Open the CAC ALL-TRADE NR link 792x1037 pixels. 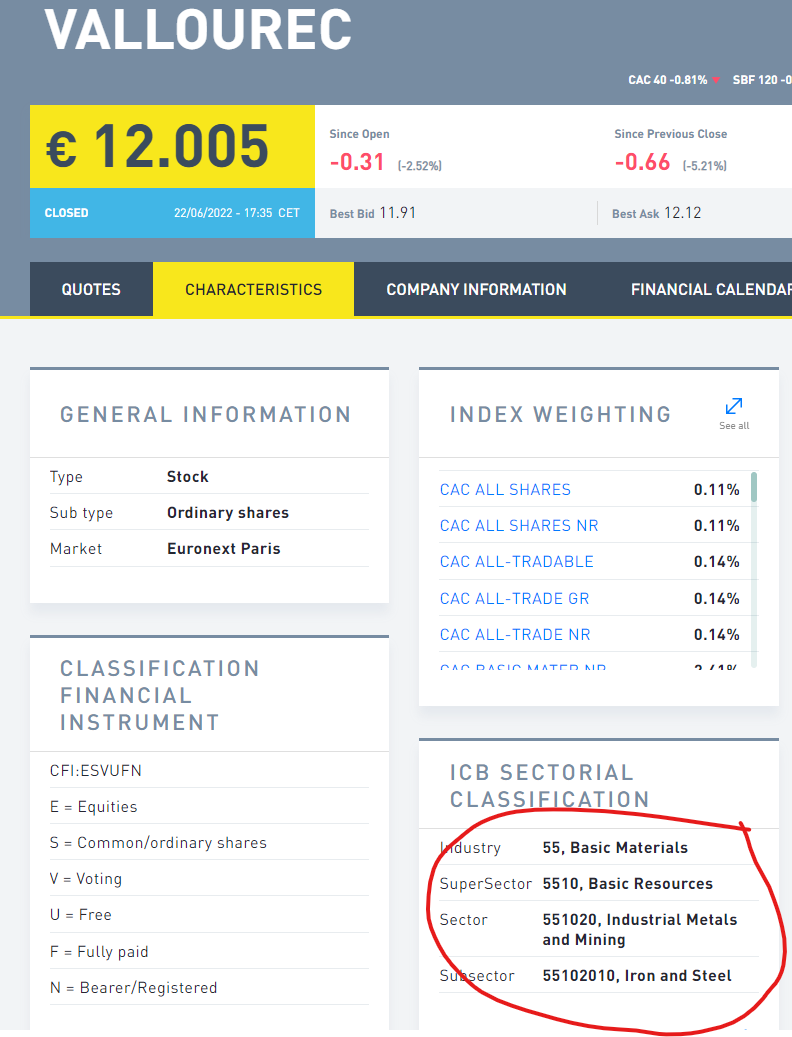(515, 635)
